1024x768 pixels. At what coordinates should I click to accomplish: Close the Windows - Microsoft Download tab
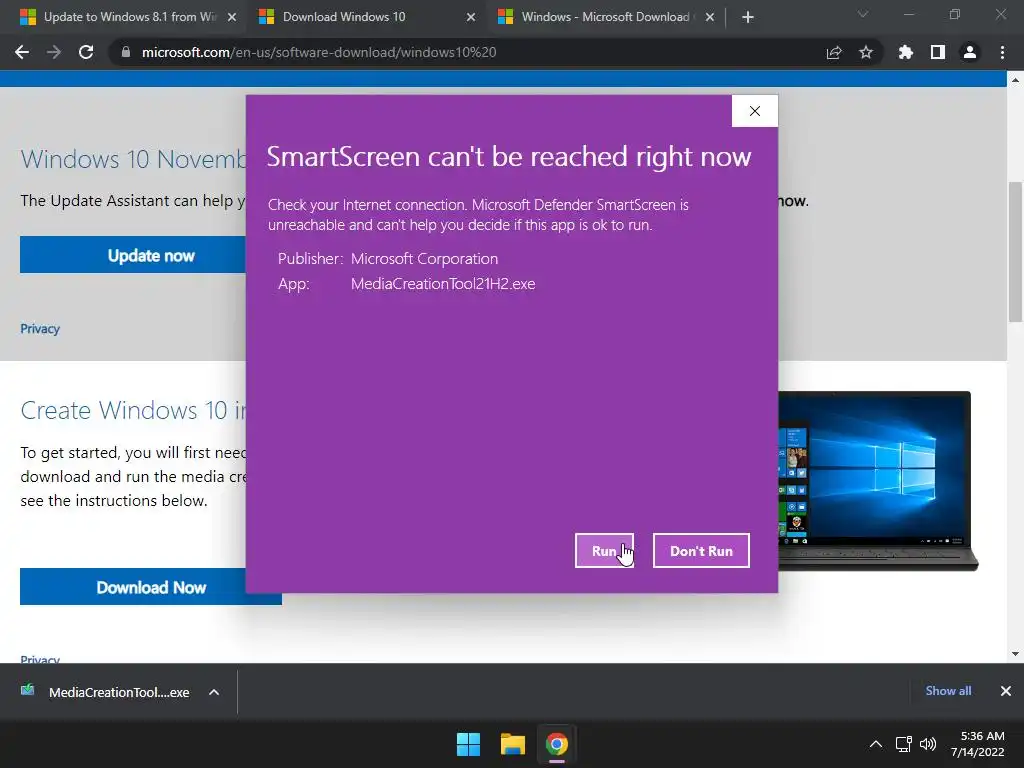pyautogui.click(x=710, y=17)
